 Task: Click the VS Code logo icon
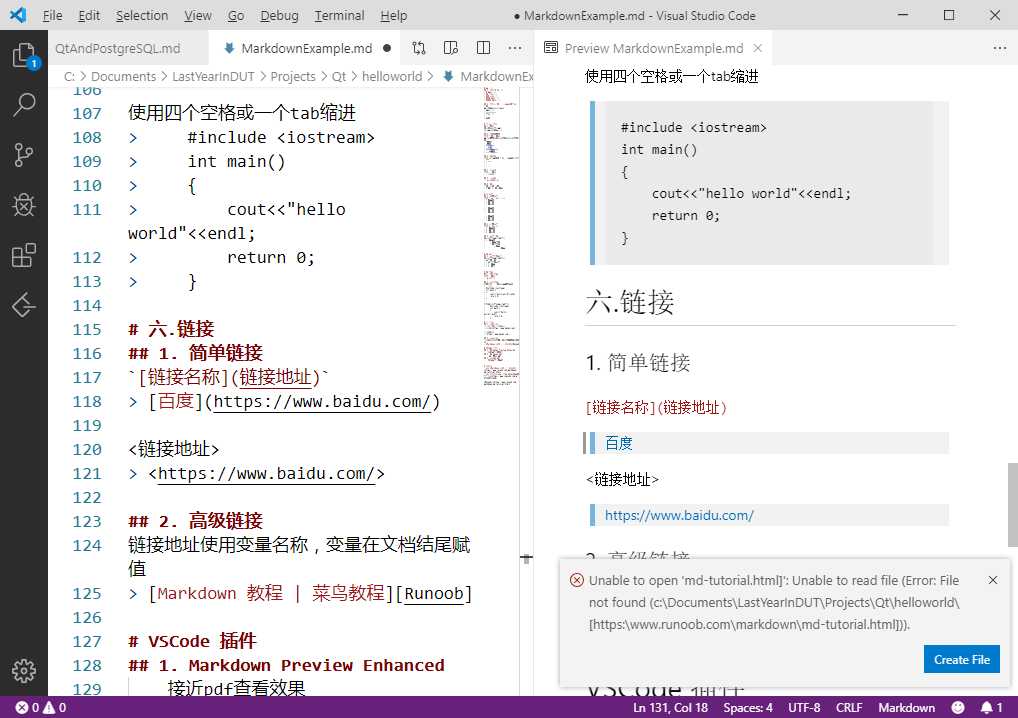click(18, 15)
